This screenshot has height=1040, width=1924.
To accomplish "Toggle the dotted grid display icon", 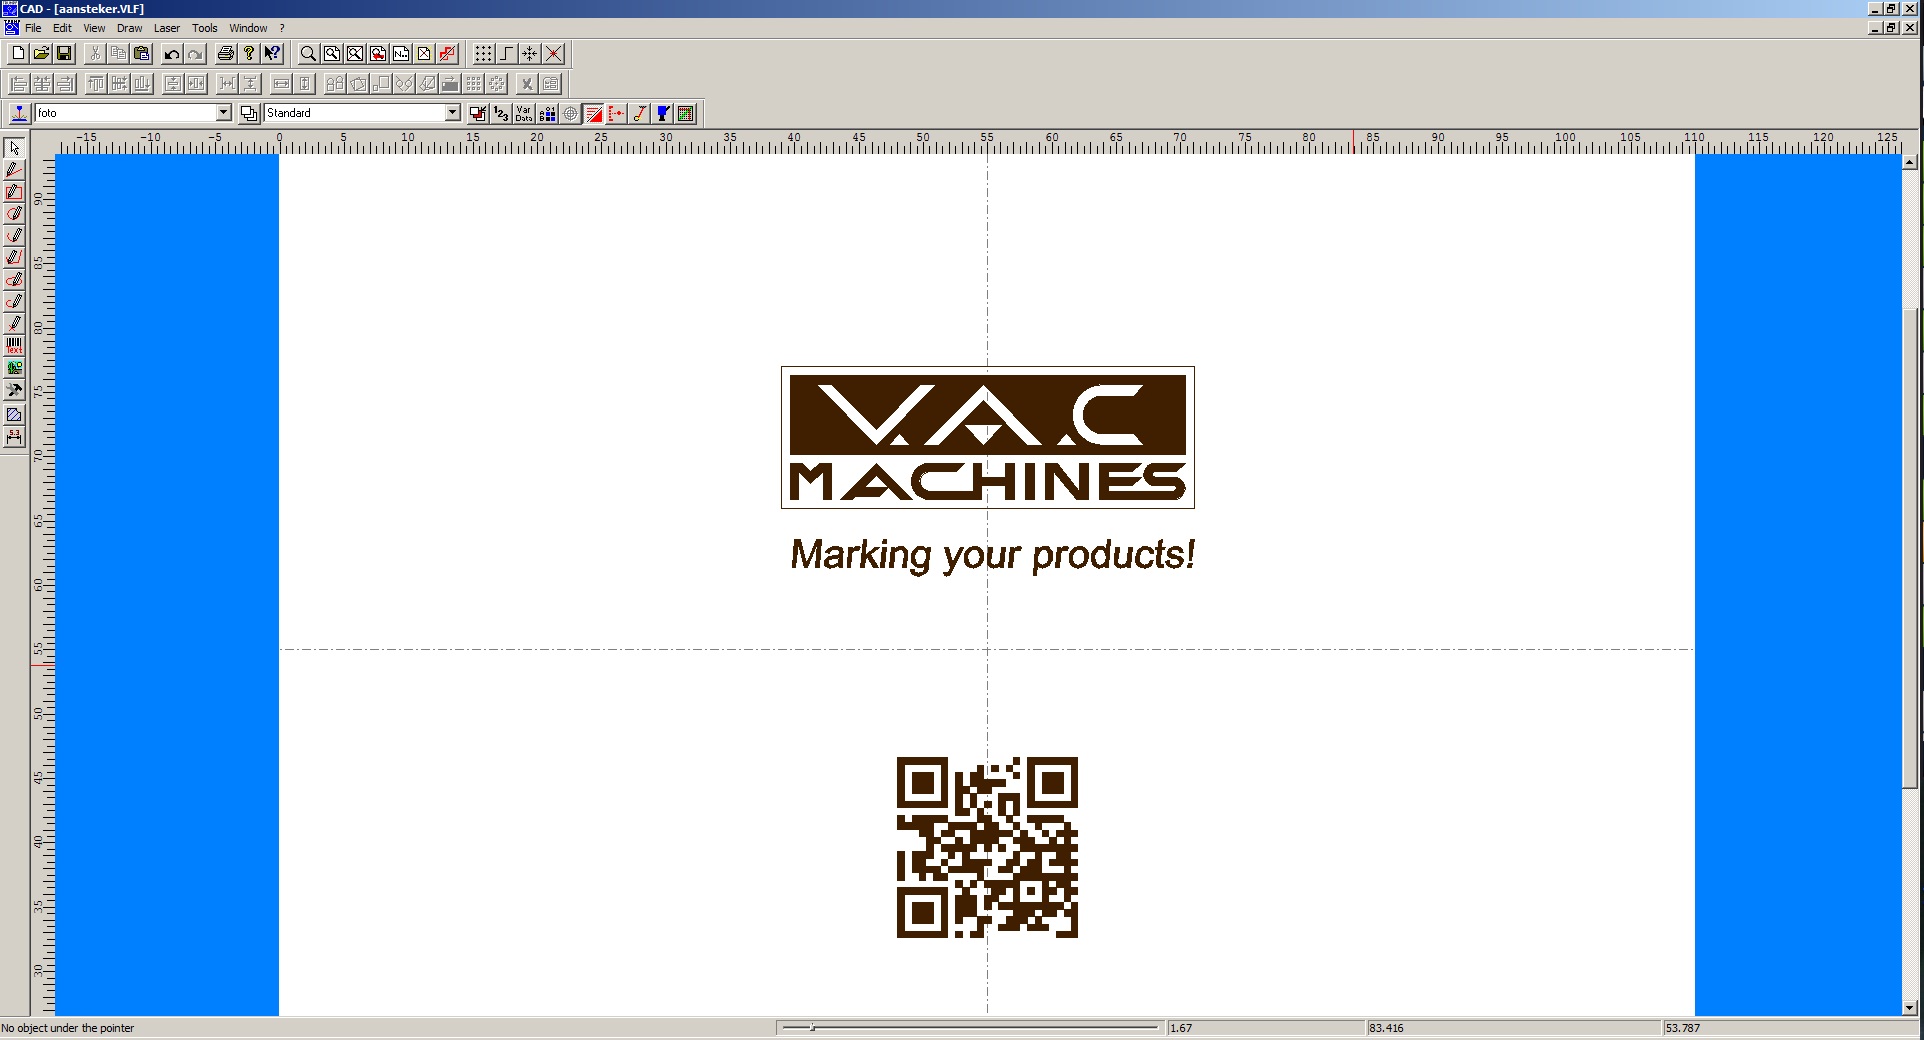I will (x=484, y=54).
